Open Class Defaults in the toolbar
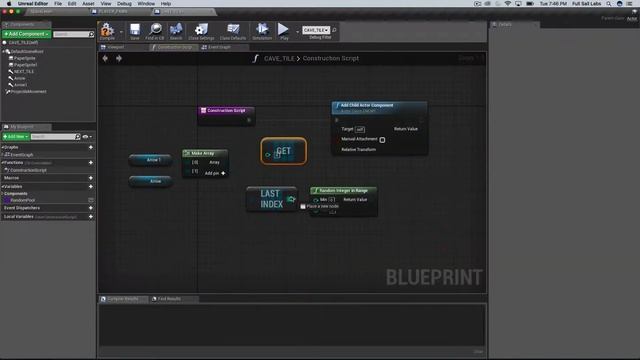 click(233, 31)
